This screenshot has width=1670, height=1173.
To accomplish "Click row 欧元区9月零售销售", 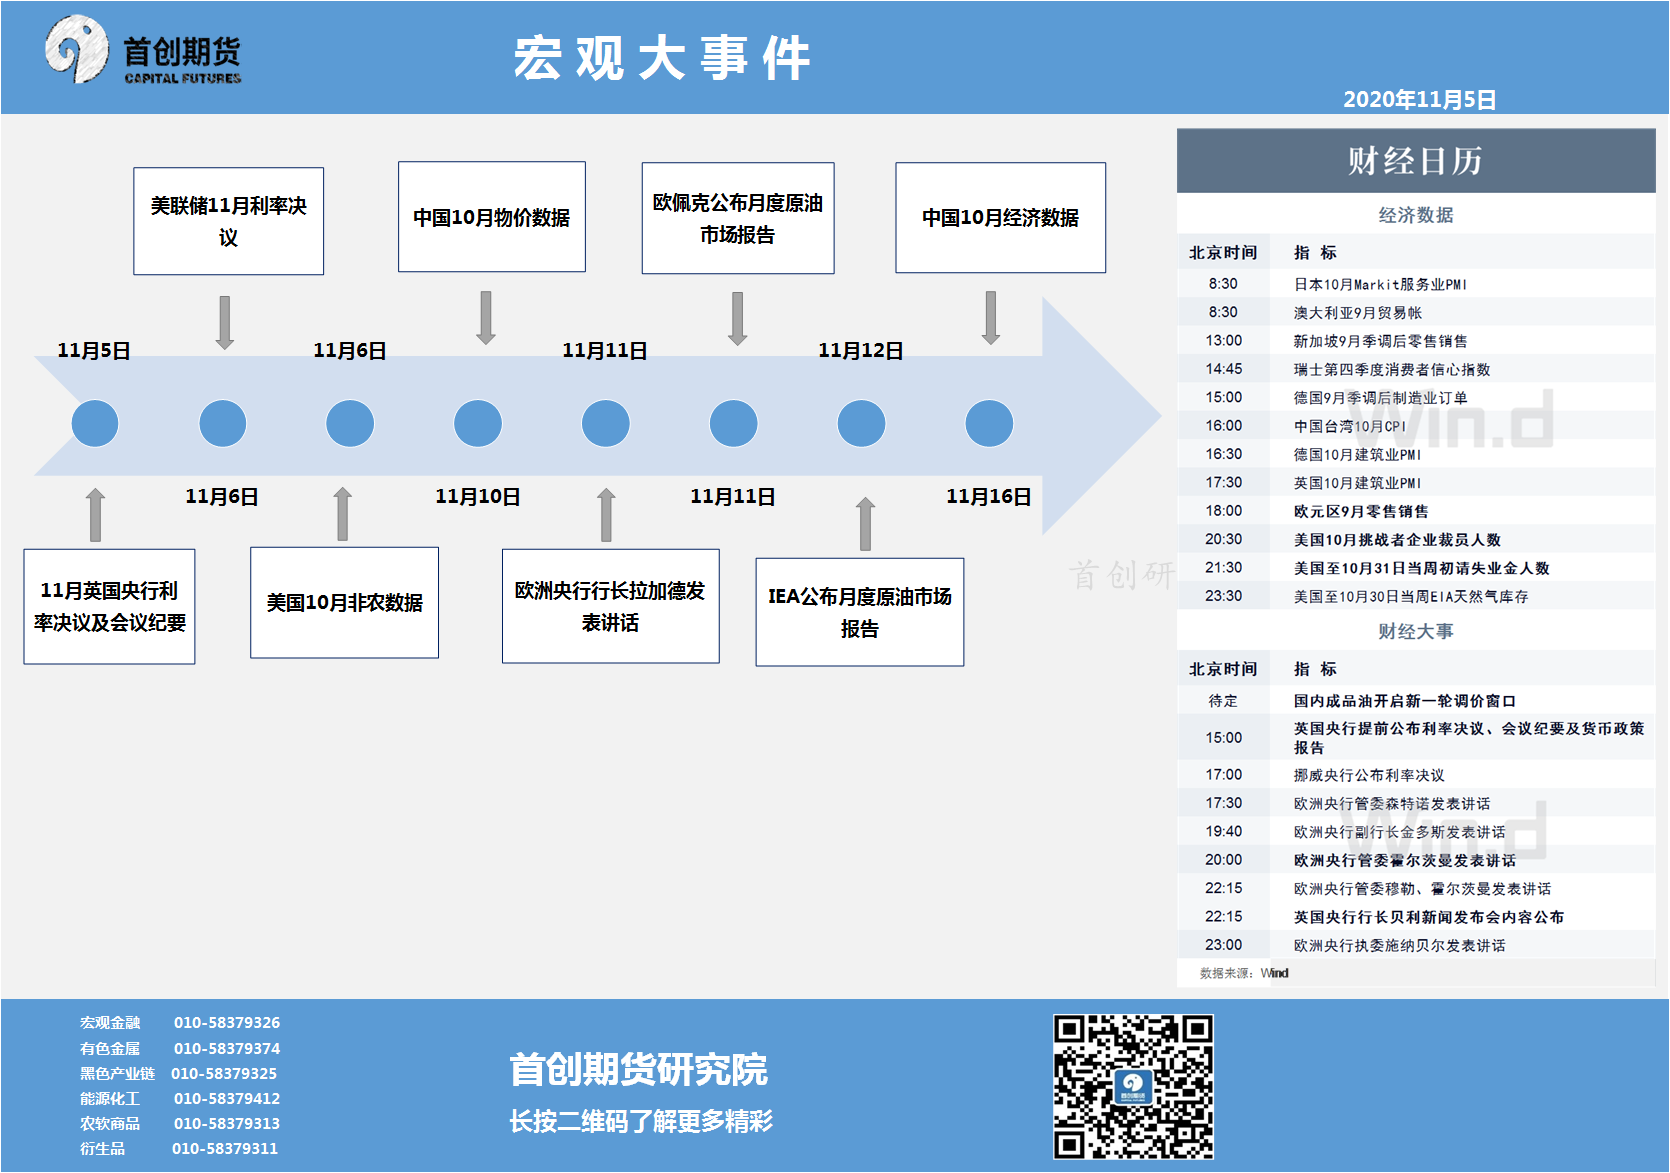I will pos(1416,511).
